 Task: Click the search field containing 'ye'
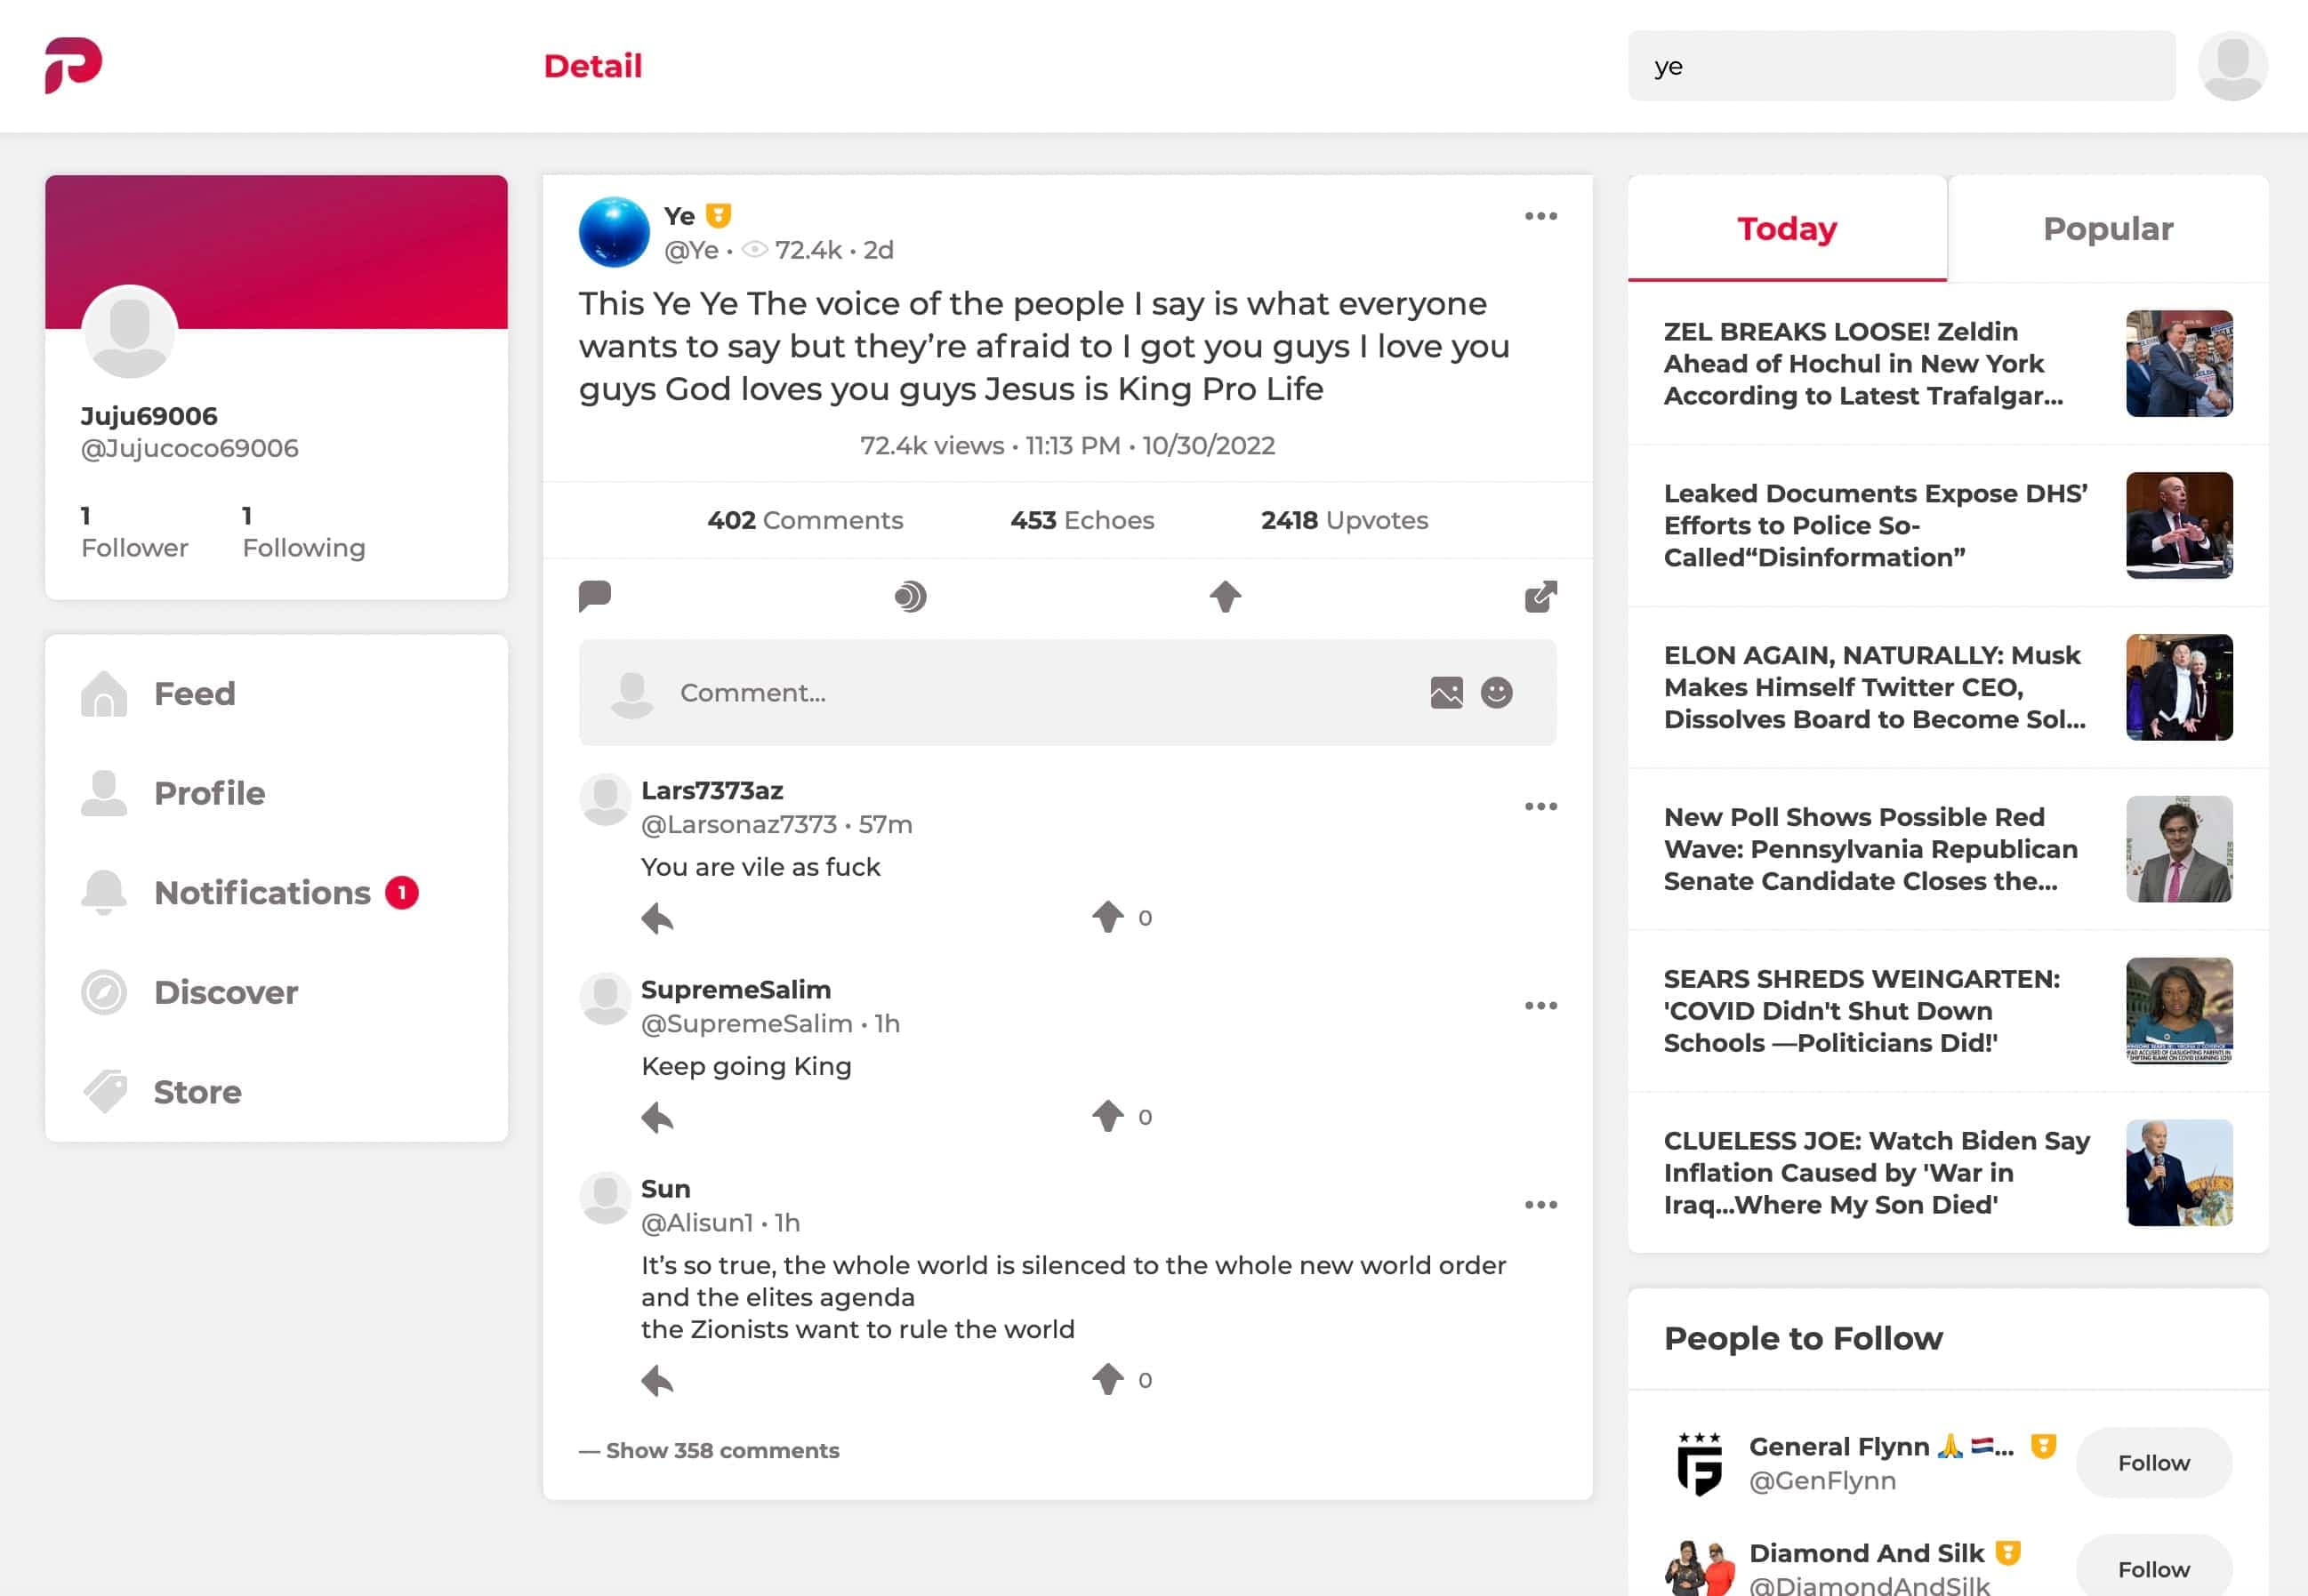click(1901, 66)
